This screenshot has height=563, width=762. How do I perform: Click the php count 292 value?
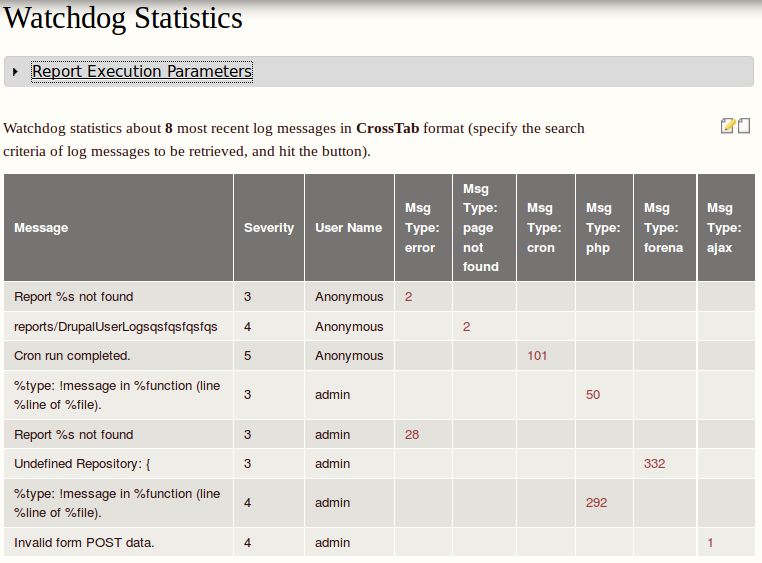596,502
